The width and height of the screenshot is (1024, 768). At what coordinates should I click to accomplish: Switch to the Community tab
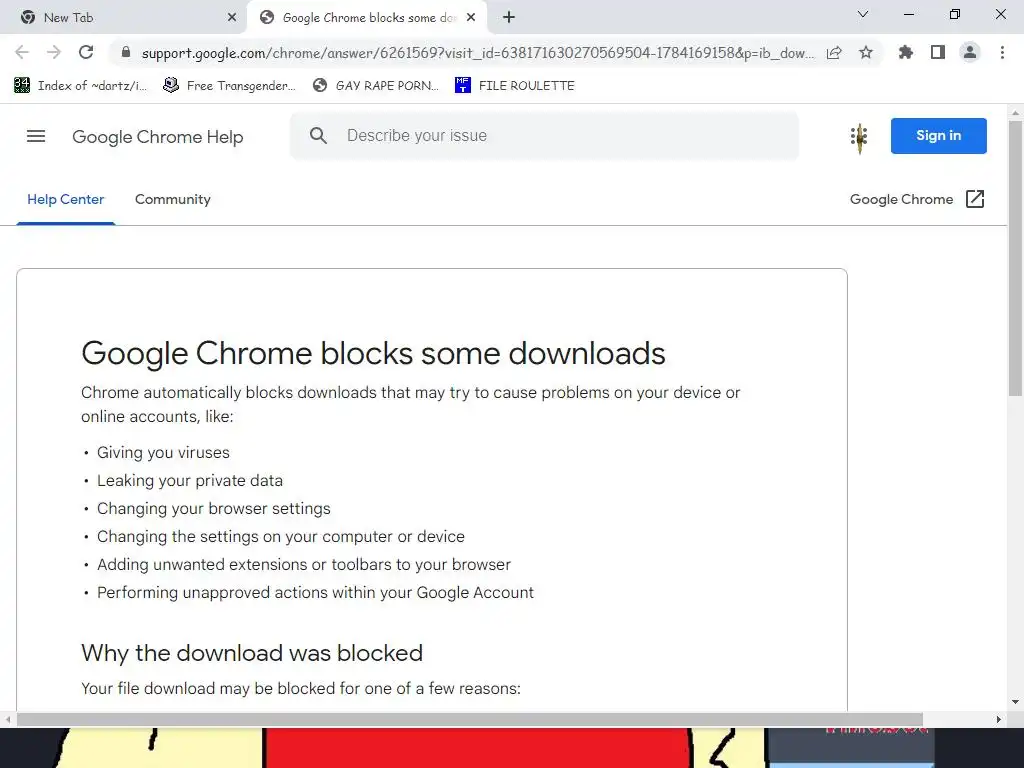point(172,199)
